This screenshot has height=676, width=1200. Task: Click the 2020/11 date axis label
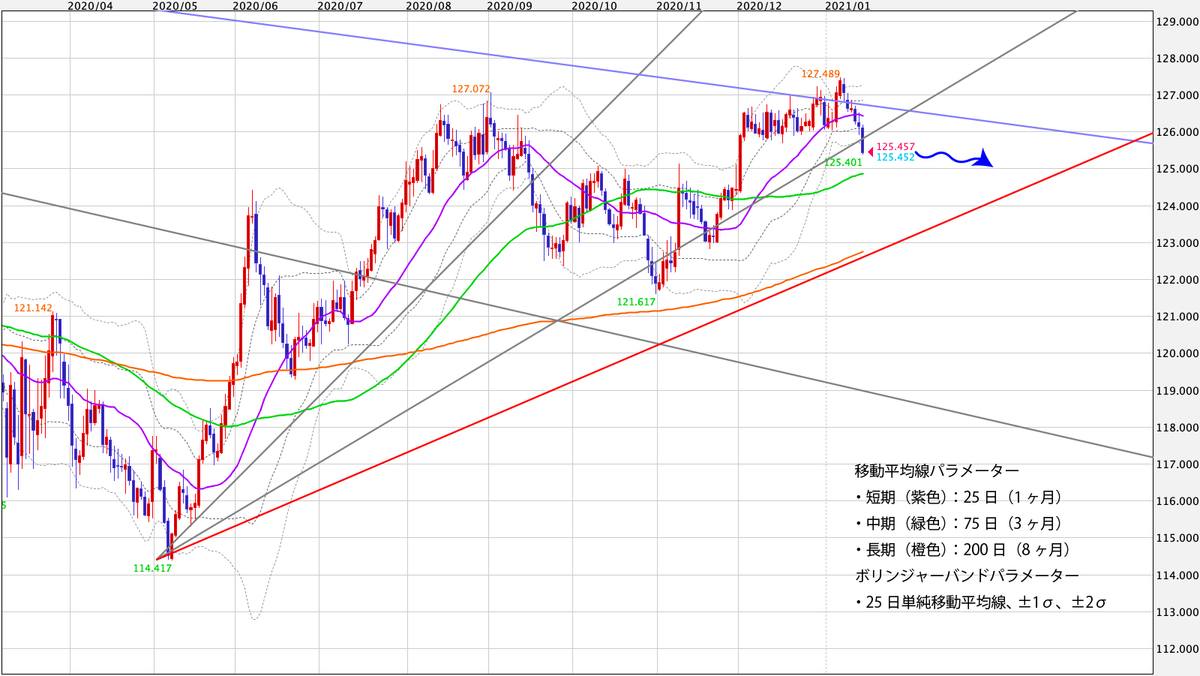pos(678,6)
